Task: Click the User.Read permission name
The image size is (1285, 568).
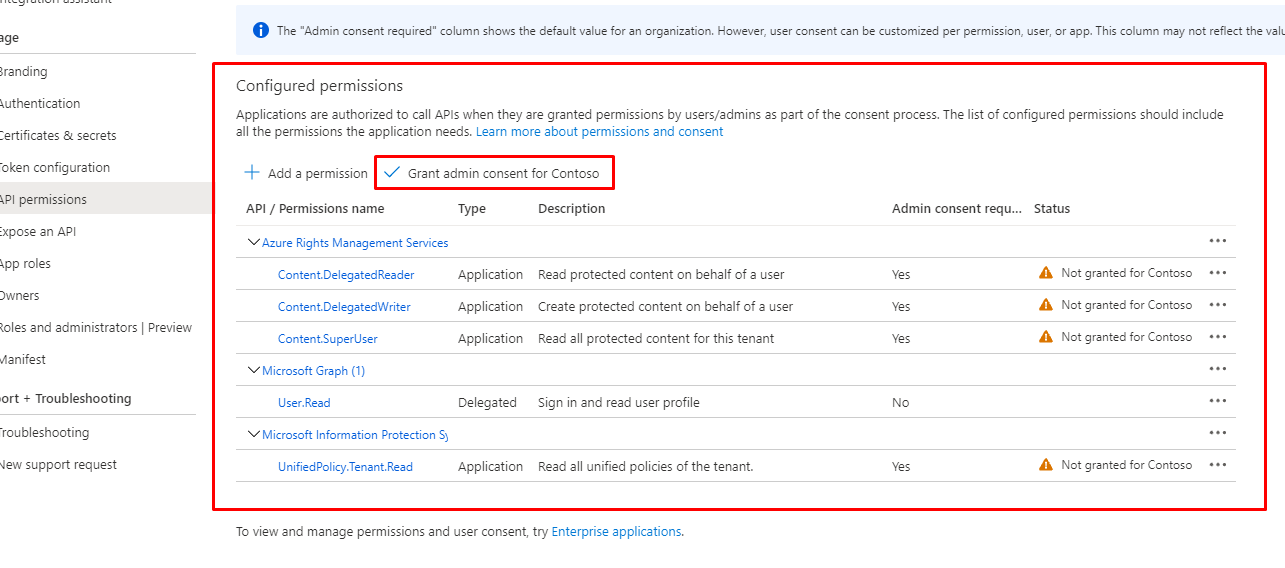Action: [304, 403]
